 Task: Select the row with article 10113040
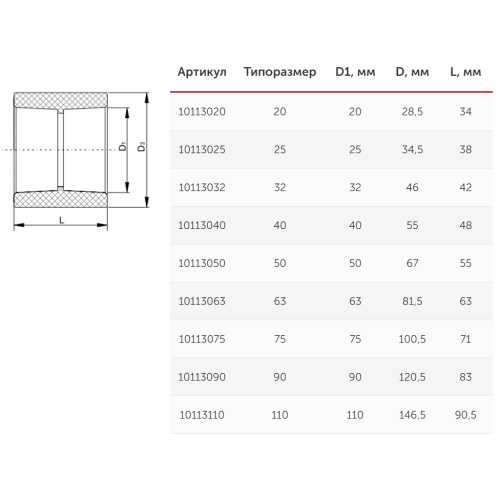pyautogui.click(x=331, y=225)
